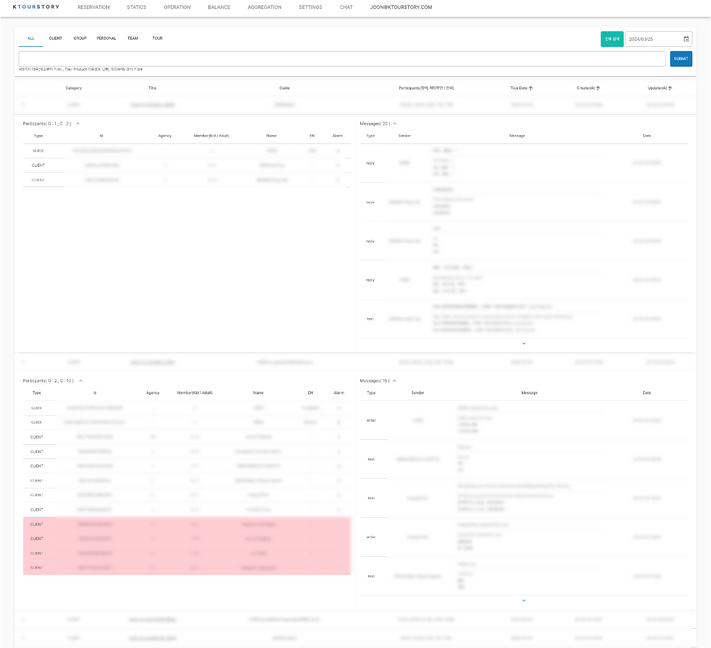Switch to the TOUR tab
The image size is (711, 648).
157,38
